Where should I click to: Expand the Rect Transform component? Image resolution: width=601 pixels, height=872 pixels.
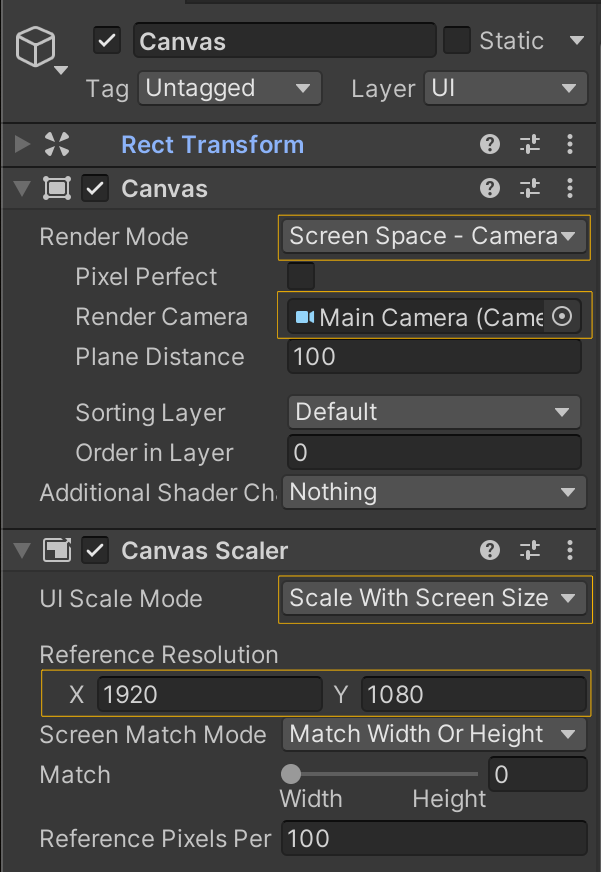[23, 145]
